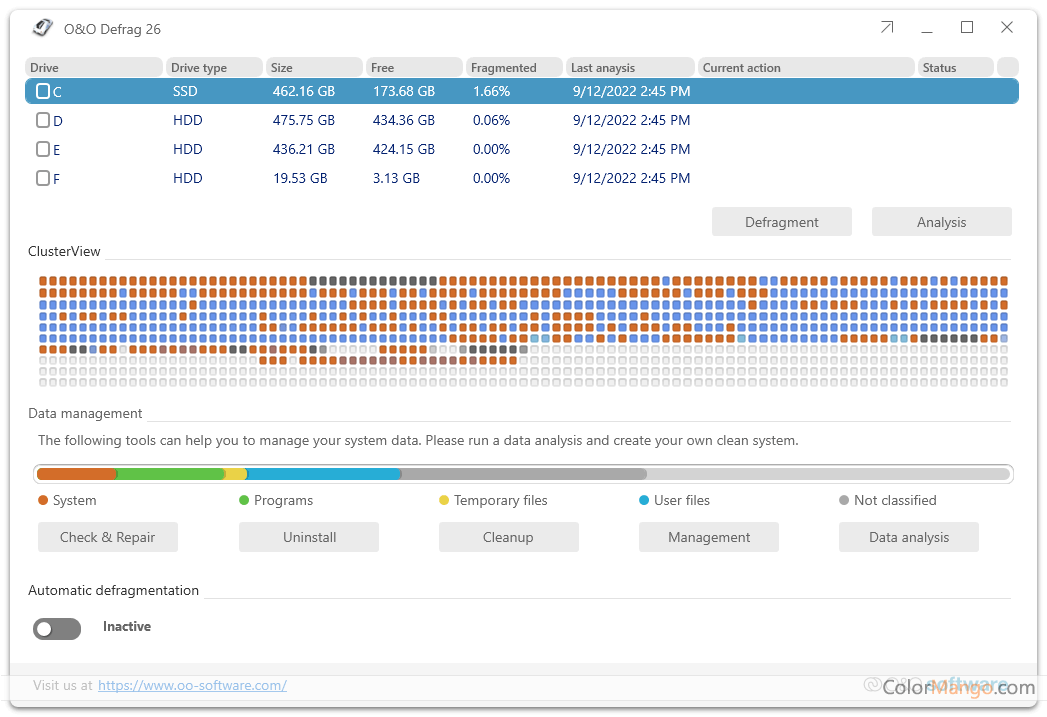Click the Data management section heading
Viewport: 1047px width, 717px height.
(x=85, y=413)
